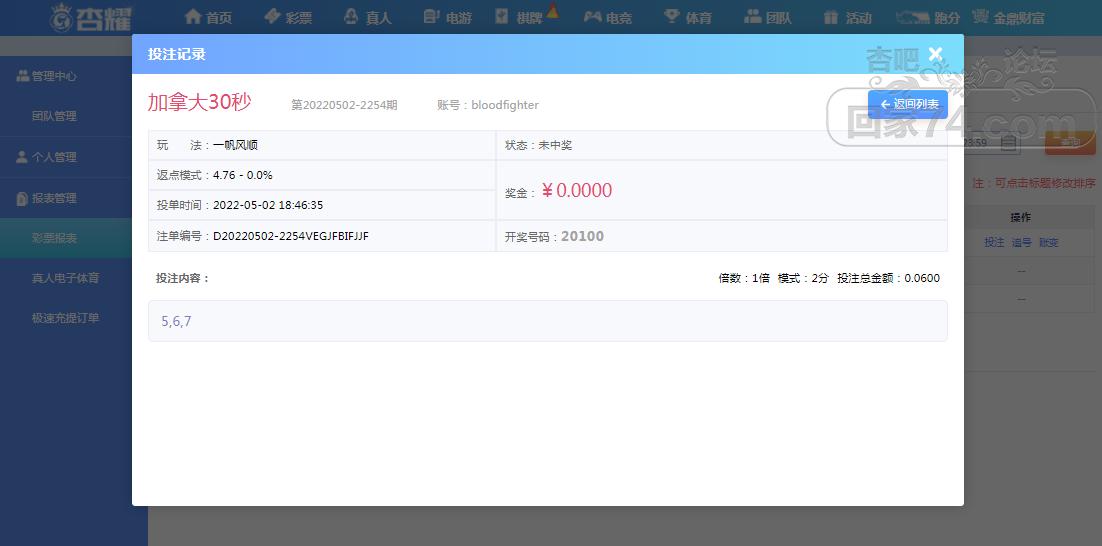Open the 电竞 nav menu
This screenshot has height=546, width=1102.
click(608, 17)
